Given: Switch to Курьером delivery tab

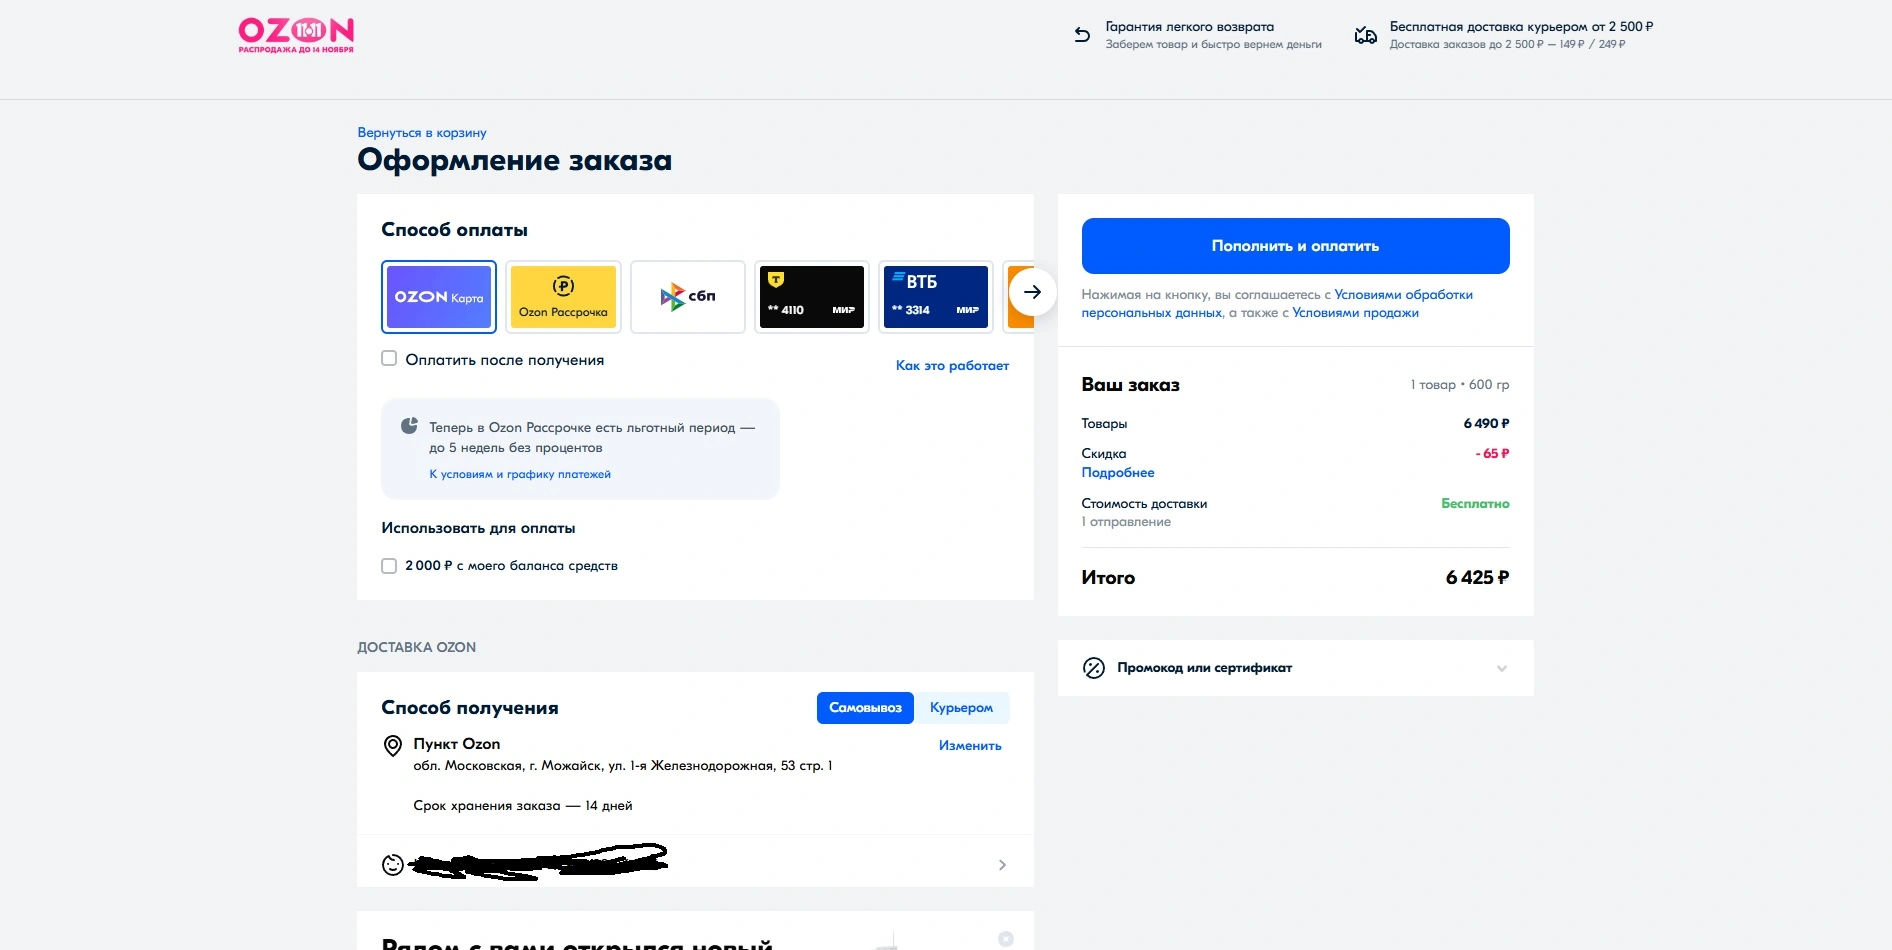Looking at the screenshot, I should click(x=961, y=708).
